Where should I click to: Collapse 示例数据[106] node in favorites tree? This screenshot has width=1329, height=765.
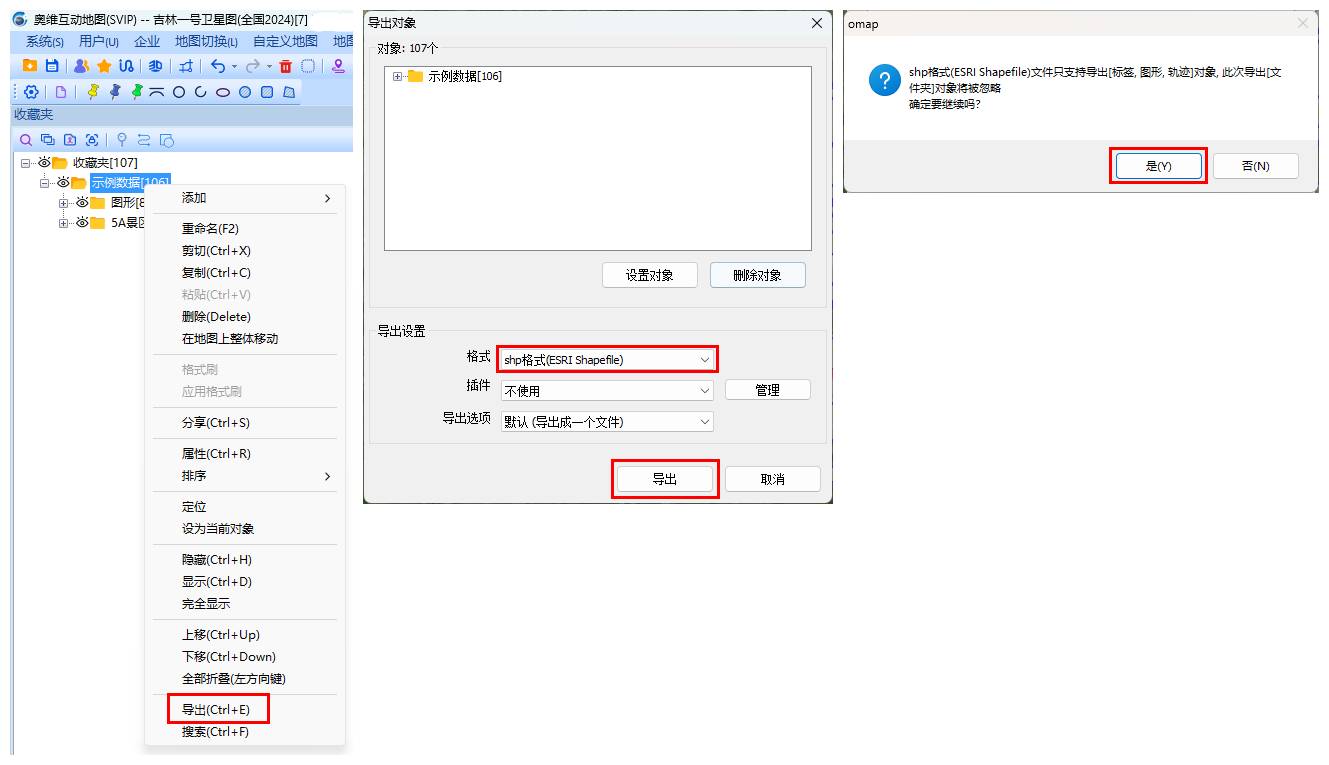(x=45, y=182)
